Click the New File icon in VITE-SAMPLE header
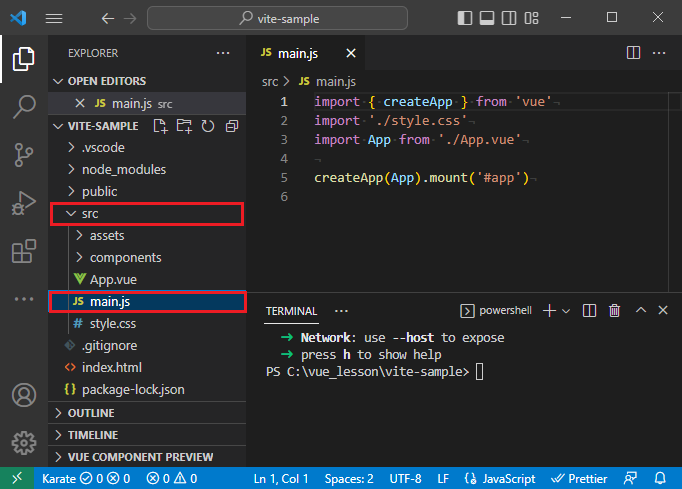This screenshot has width=682, height=489. click(160, 126)
